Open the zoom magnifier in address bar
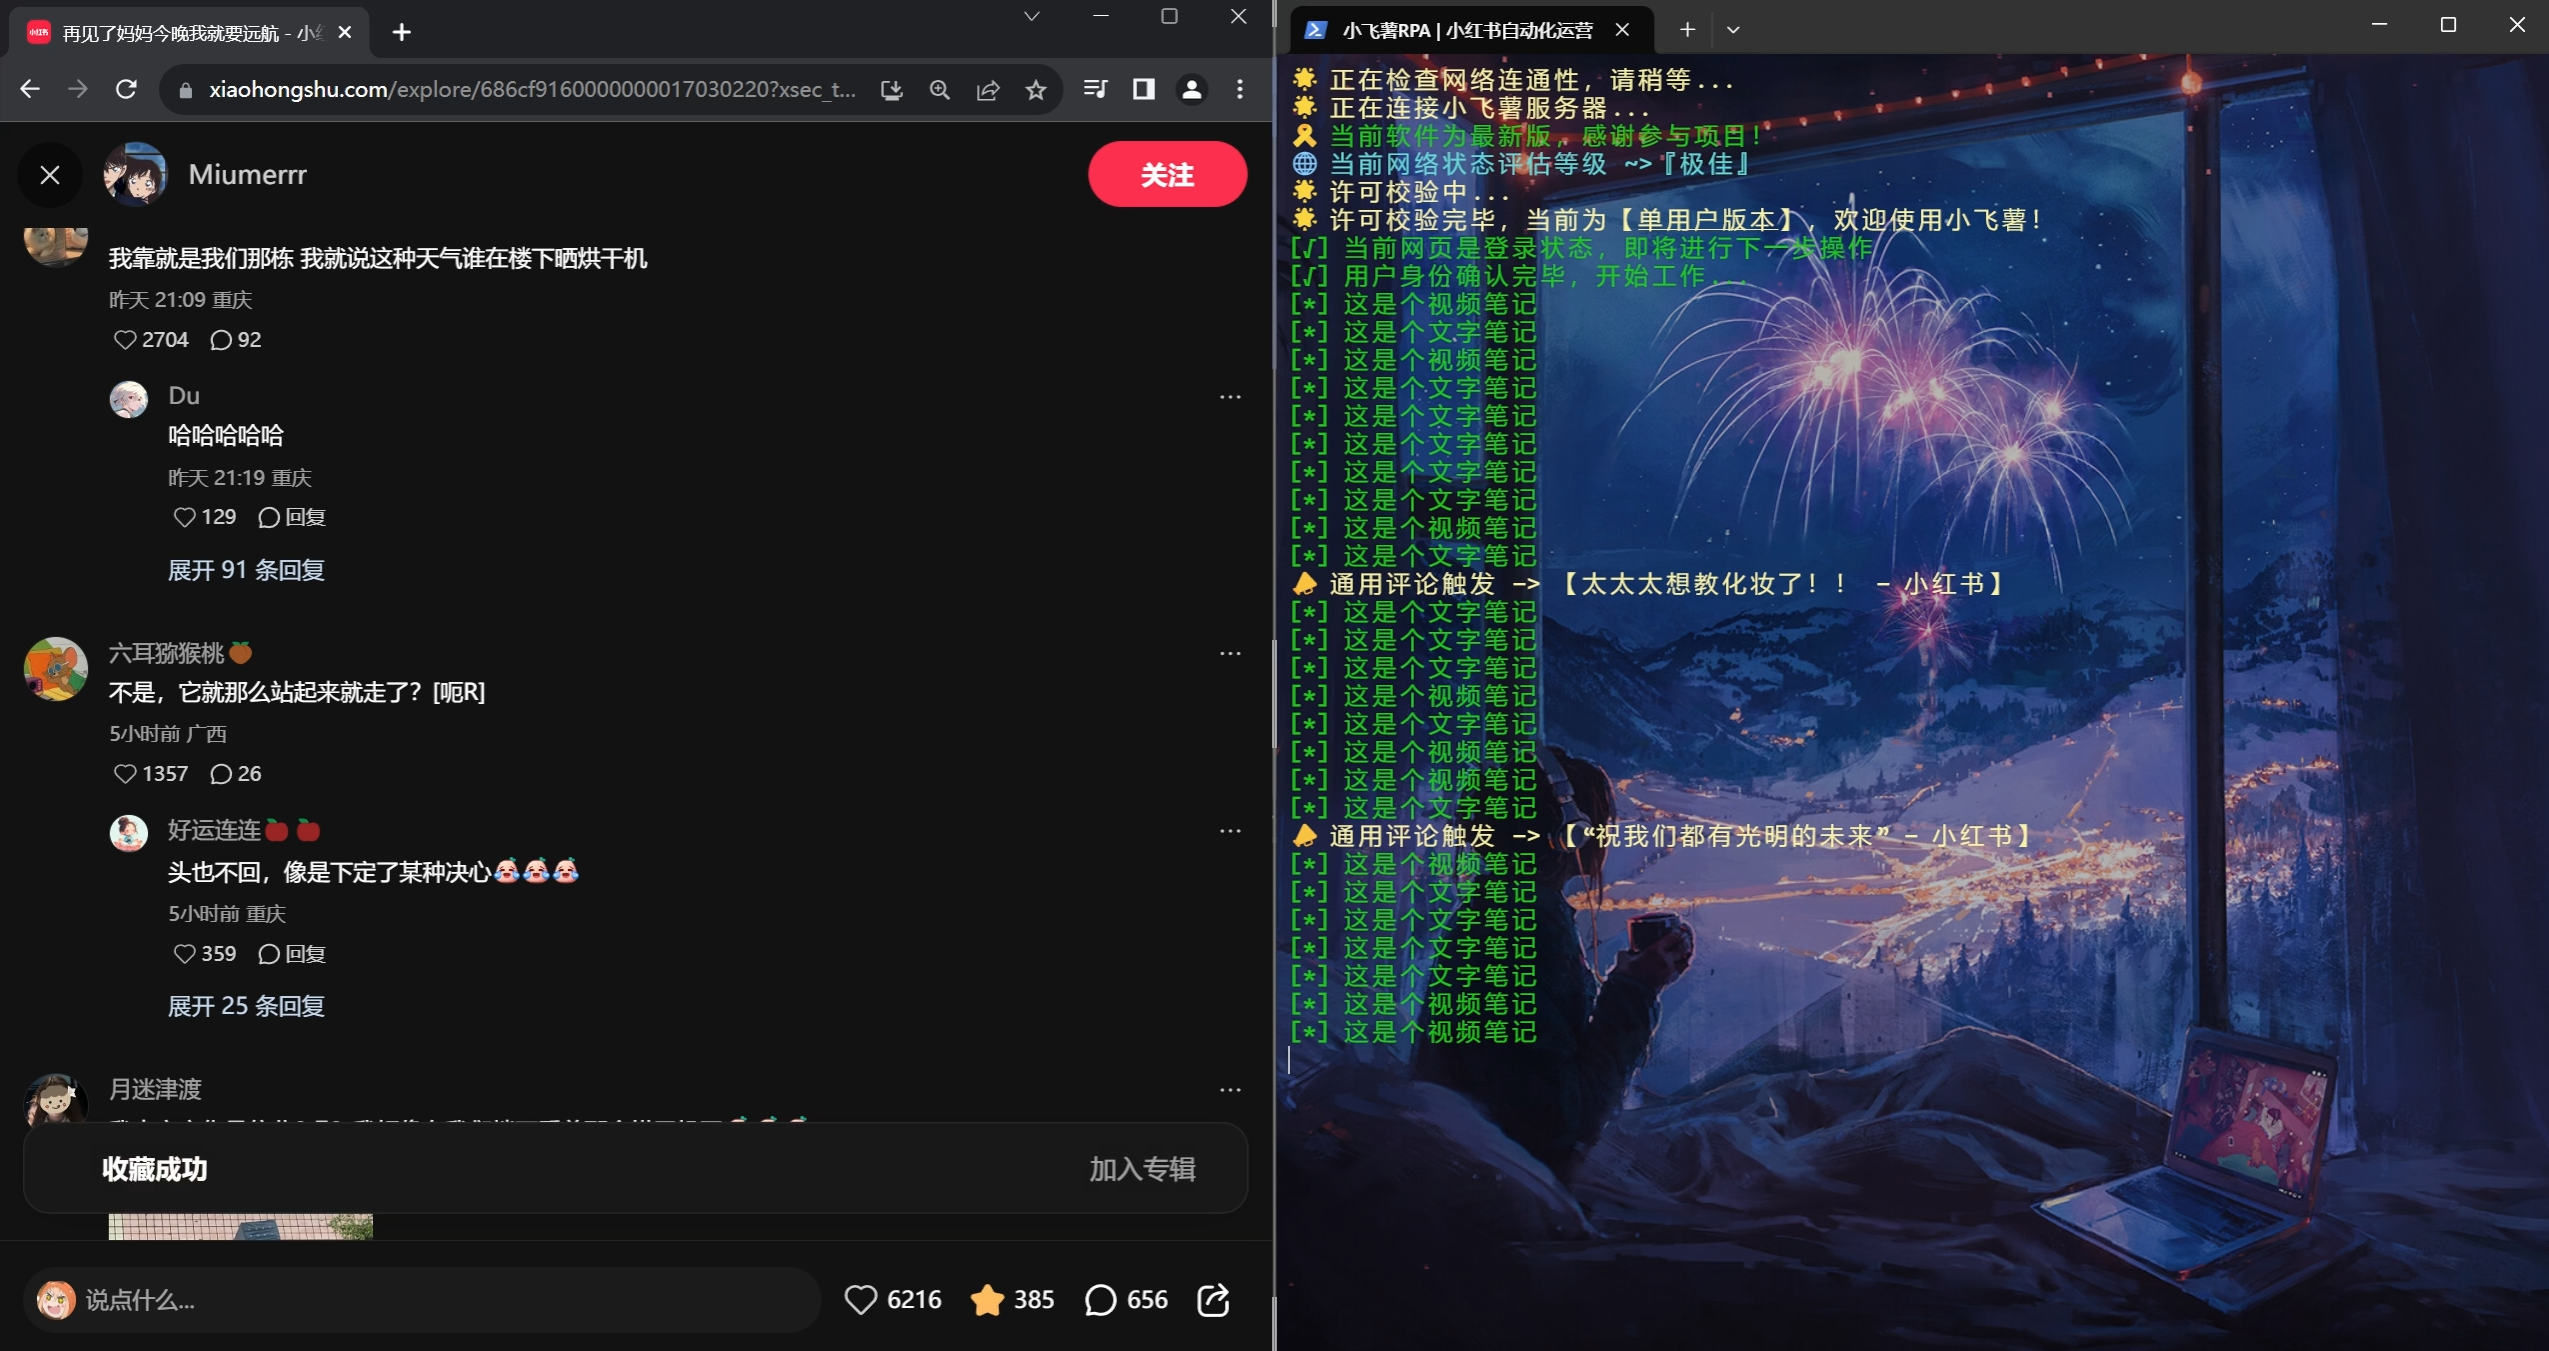 [x=939, y=90]
